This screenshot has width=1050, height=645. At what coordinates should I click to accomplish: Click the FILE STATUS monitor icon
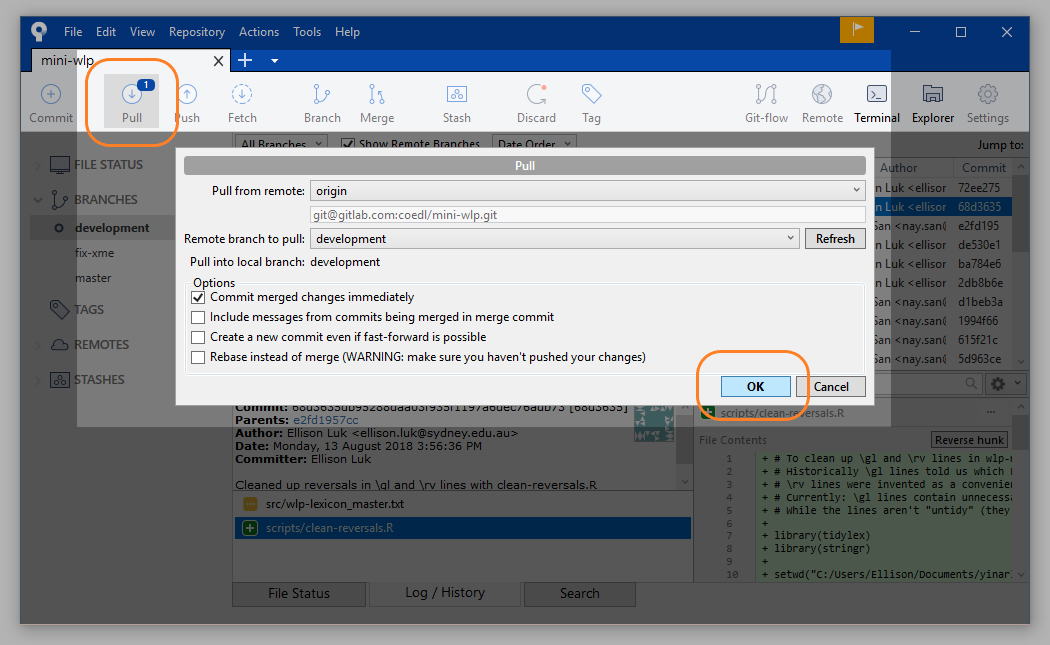pyautogui.click(x=60, y=165)
